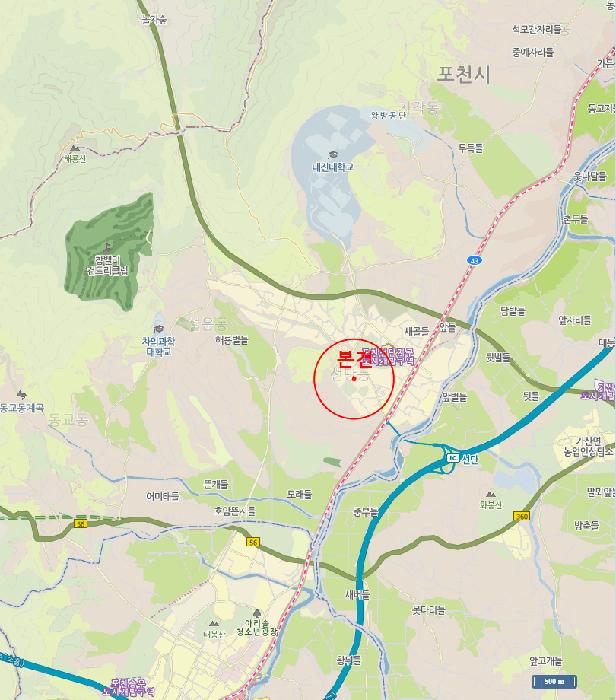This screenshot has width=616, height=700.
Task: Select the 두둑들 place label
Action: (x=471, y=148)
